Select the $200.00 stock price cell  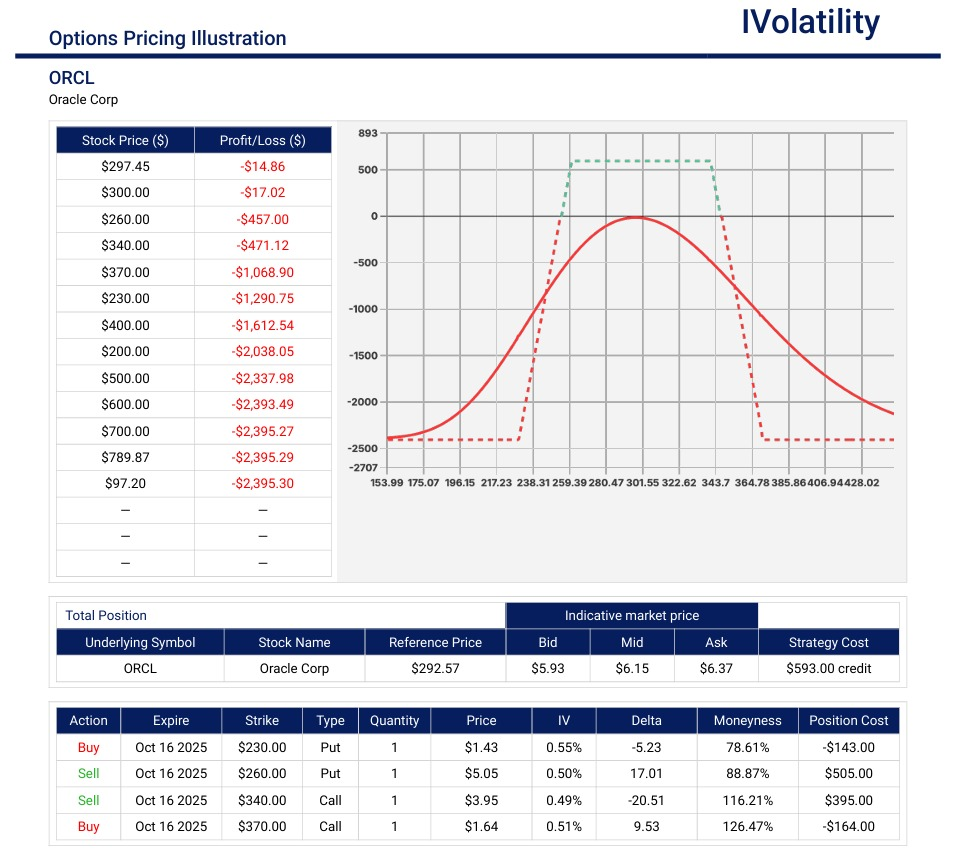pyautogui.click(x=125, y=352)
